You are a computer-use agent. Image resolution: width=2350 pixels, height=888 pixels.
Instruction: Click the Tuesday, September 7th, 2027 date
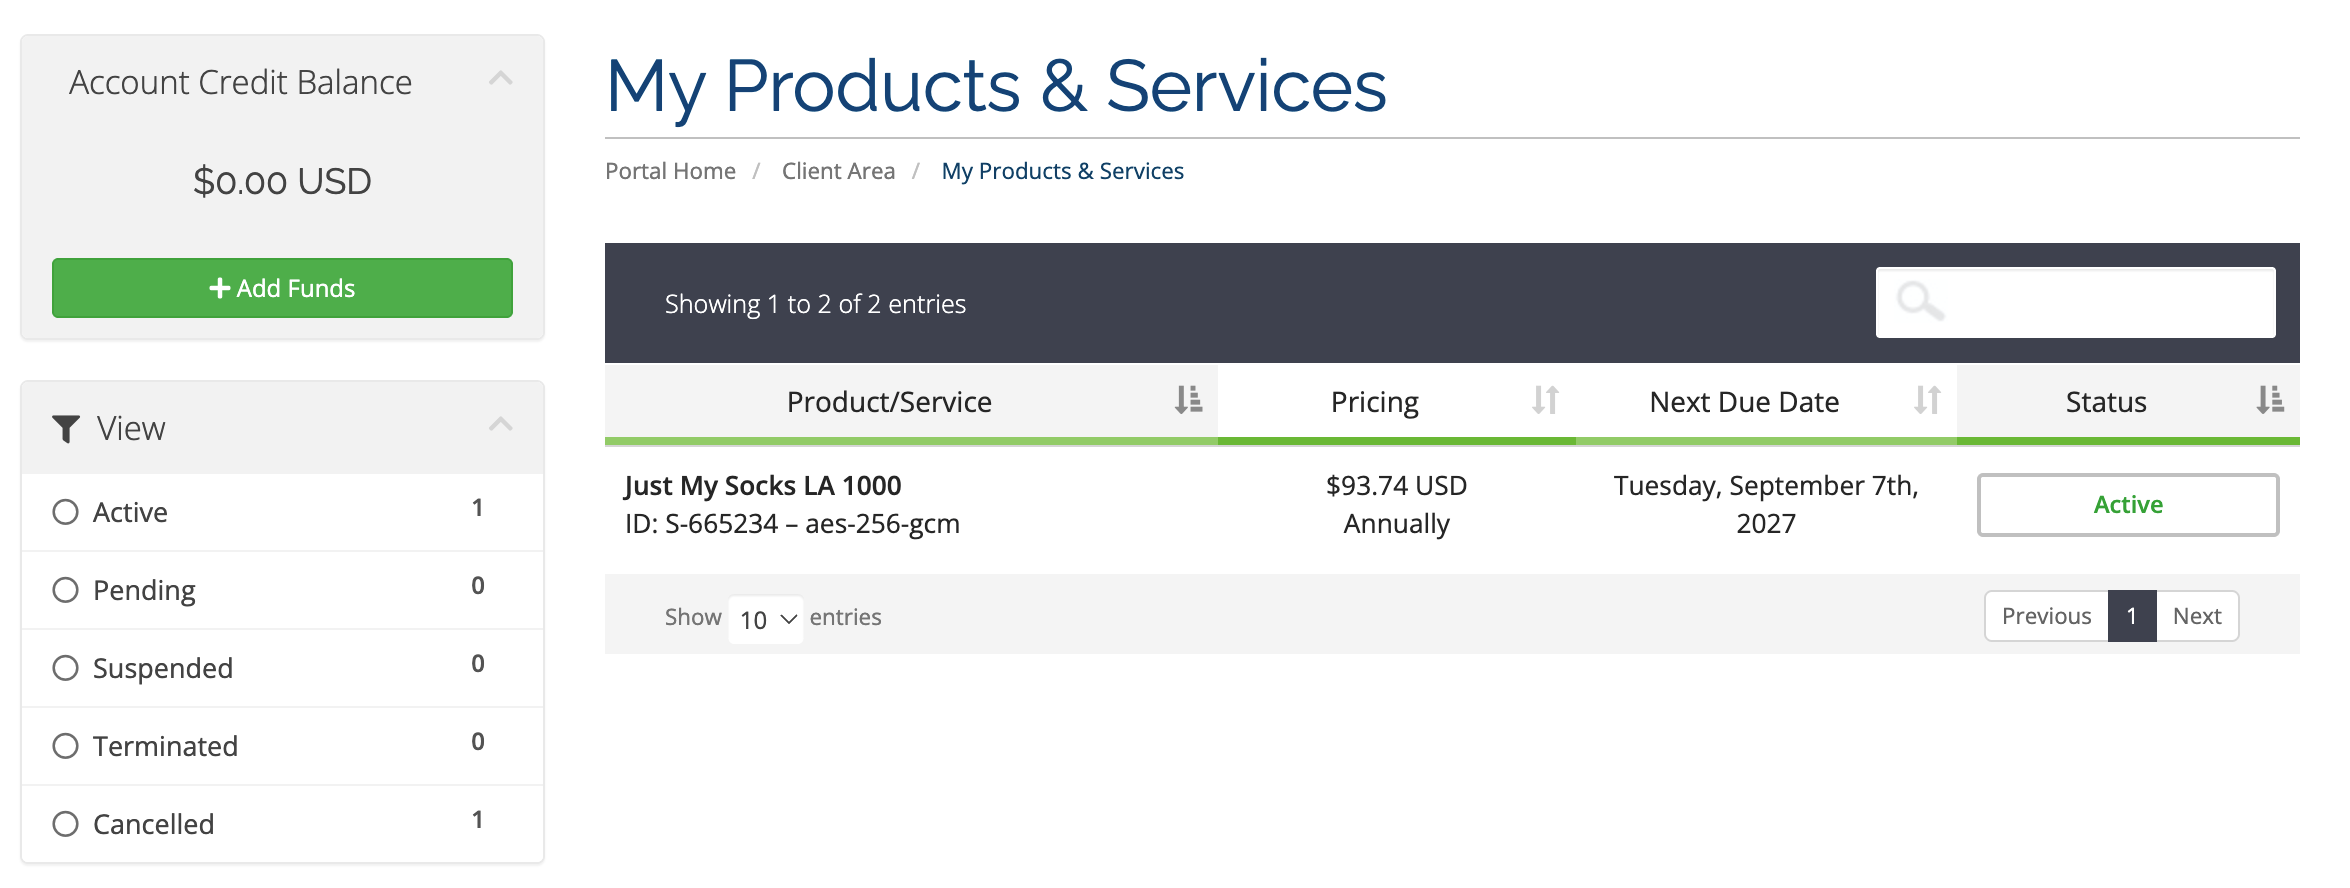(x=1766, y=504)
